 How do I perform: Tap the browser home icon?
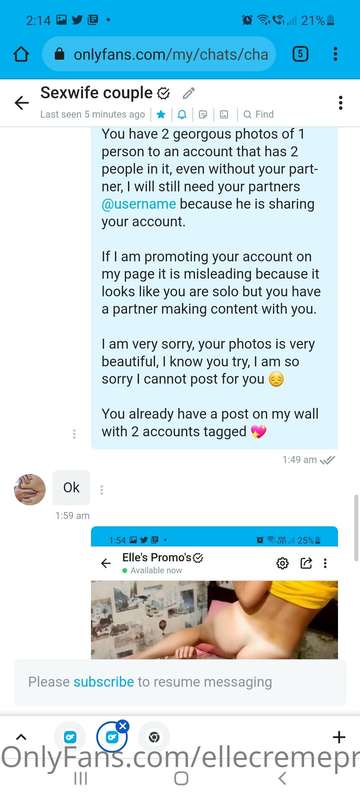tap(21, 54)
